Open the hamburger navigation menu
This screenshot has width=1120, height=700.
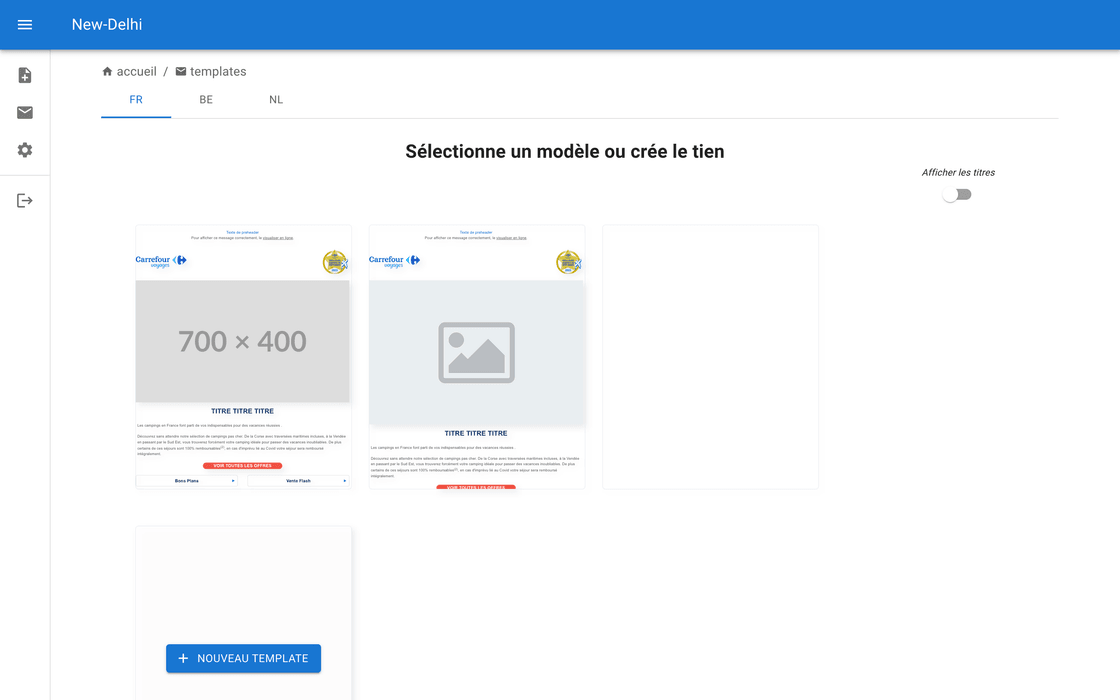click(25, 25)
